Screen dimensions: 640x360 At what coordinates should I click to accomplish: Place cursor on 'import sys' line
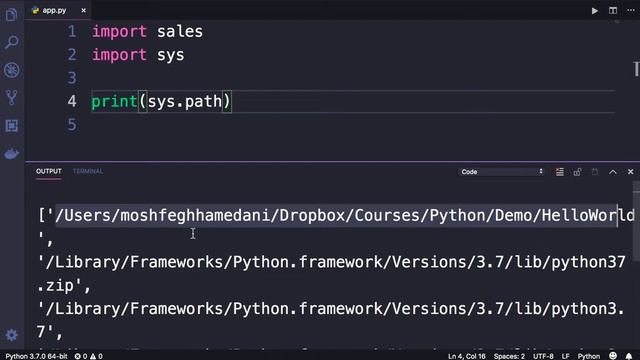coord(138,55)
